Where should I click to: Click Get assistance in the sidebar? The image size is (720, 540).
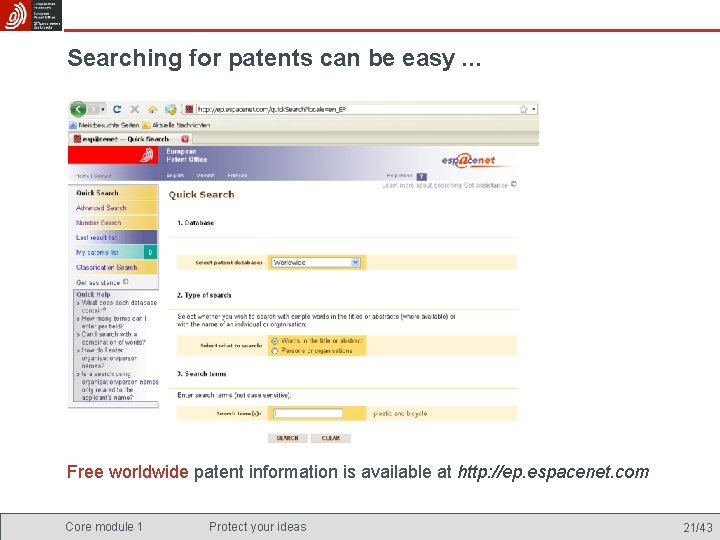[x=102, y=282]
